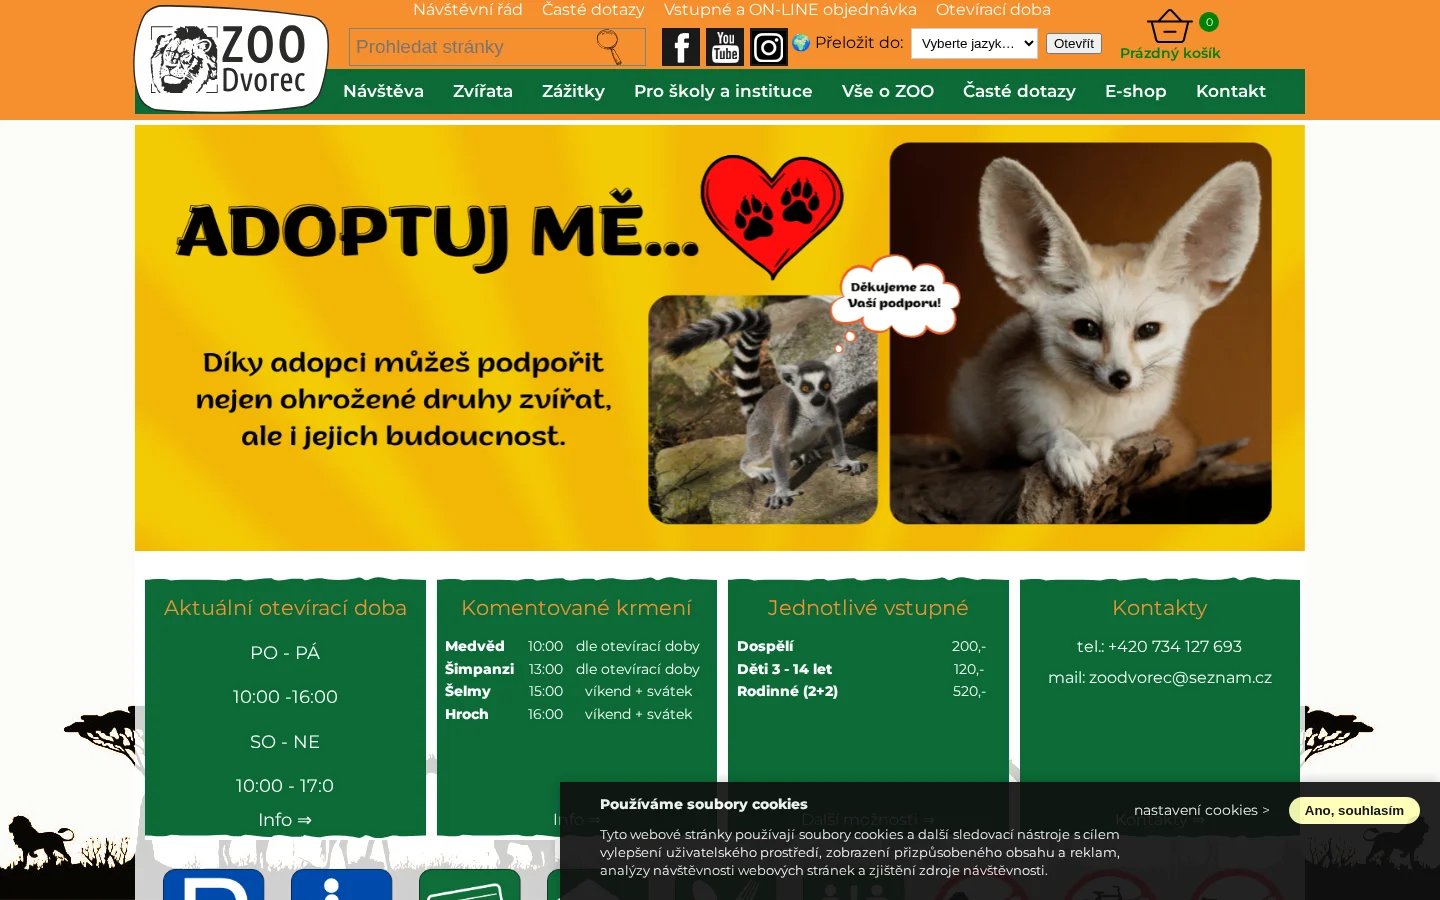Click the blue information i icon
Viewport: 1440px width, 900px height.
[342, 884]
